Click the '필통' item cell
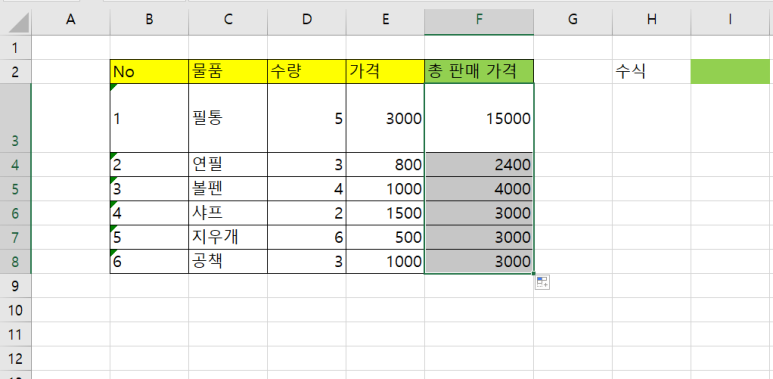This screenshot has height=379, width=773. [228, 118]
